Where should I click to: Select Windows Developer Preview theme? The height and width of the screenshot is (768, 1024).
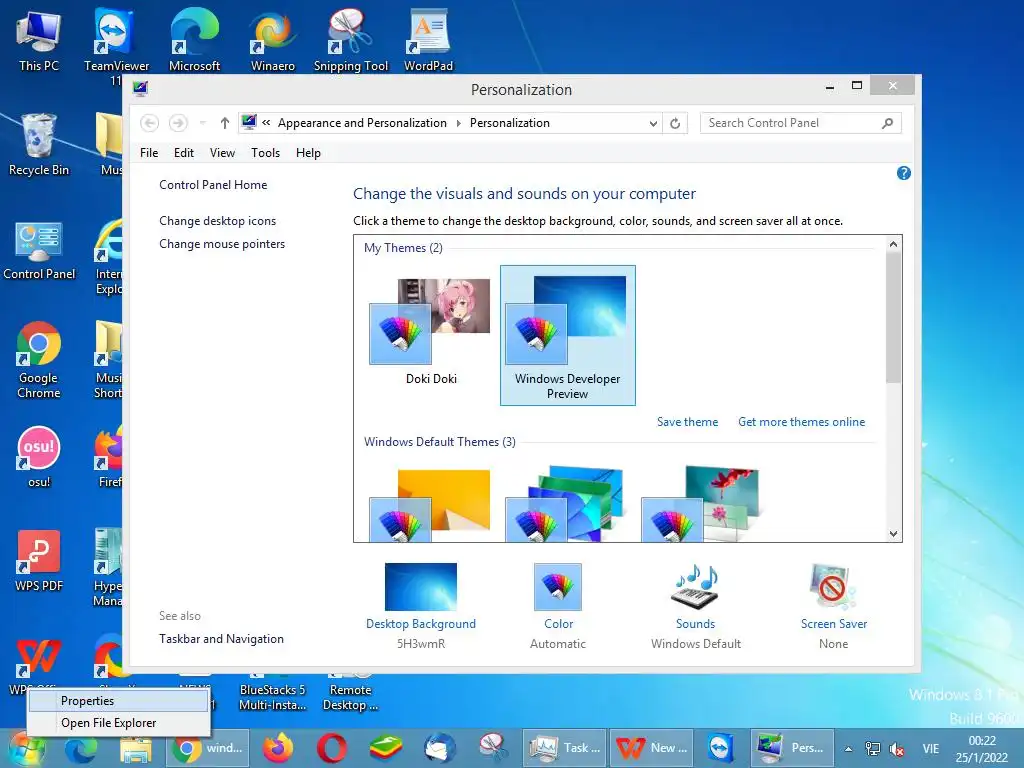[x=568, y=336]
